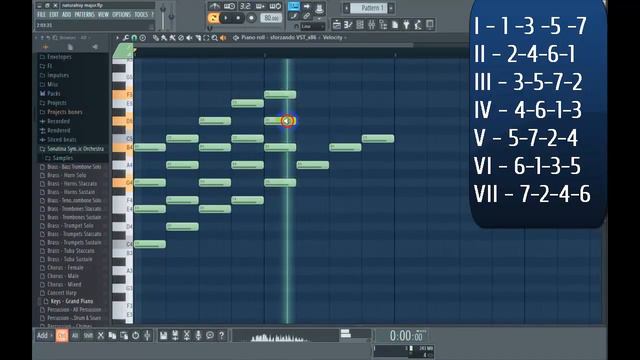Open the Pattern 1 selector
Viewport: 640px width, 360px height.
tap(369, 8)
